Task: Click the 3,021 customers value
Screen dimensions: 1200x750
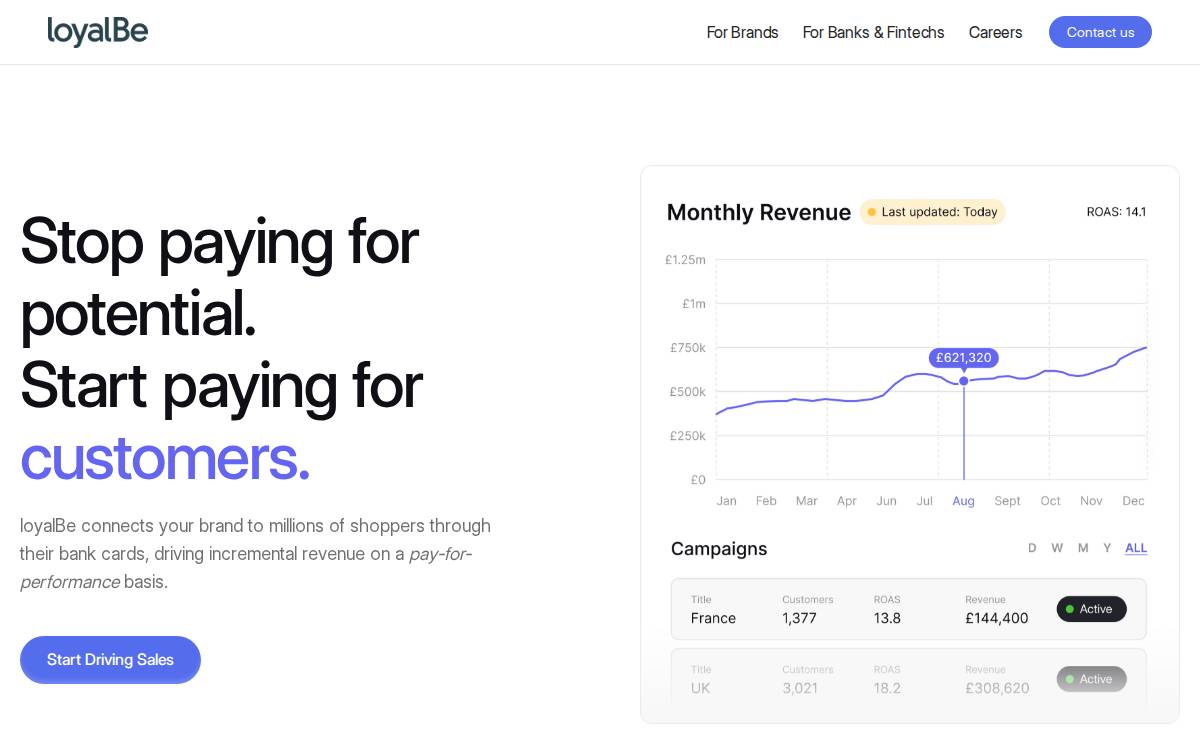Action: click(x=800, y=688)
